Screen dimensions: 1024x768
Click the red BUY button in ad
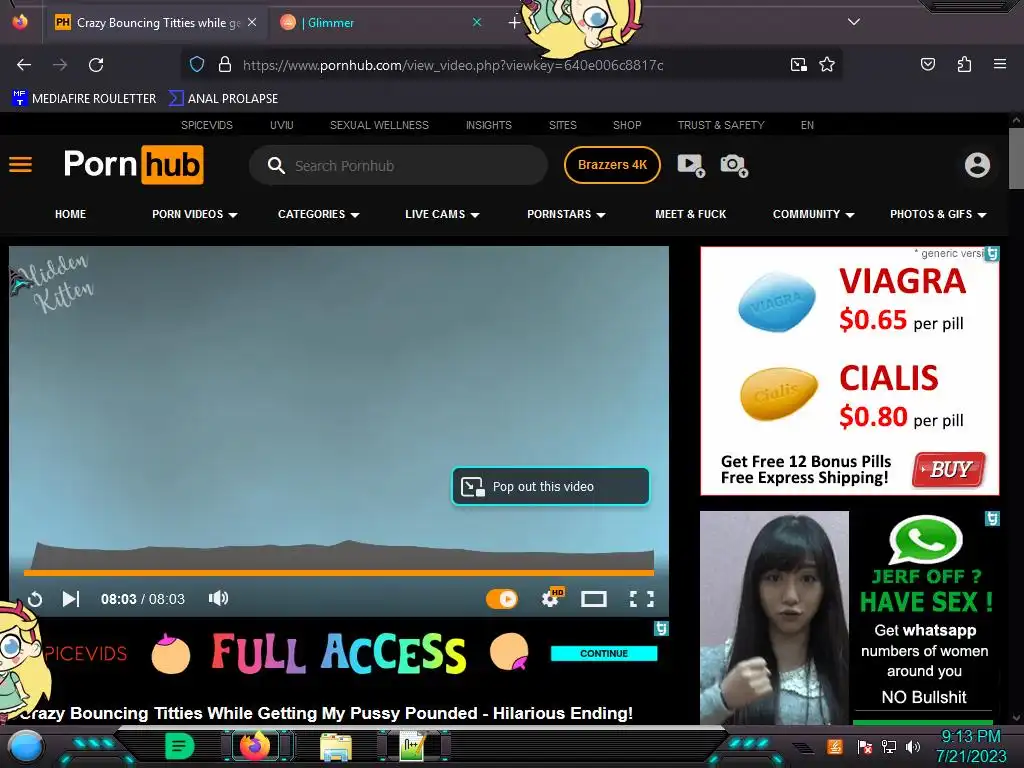point(950,470)
